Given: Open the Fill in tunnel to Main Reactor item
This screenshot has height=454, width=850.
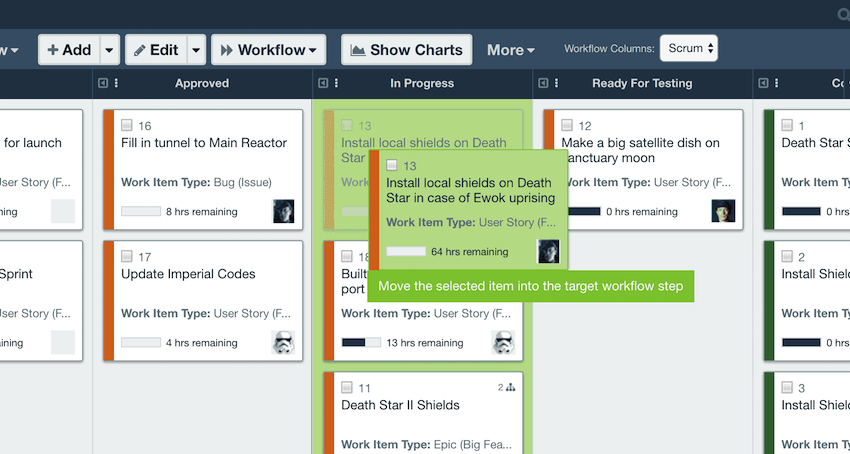Looking at the screenshot, I should (204, 143).
